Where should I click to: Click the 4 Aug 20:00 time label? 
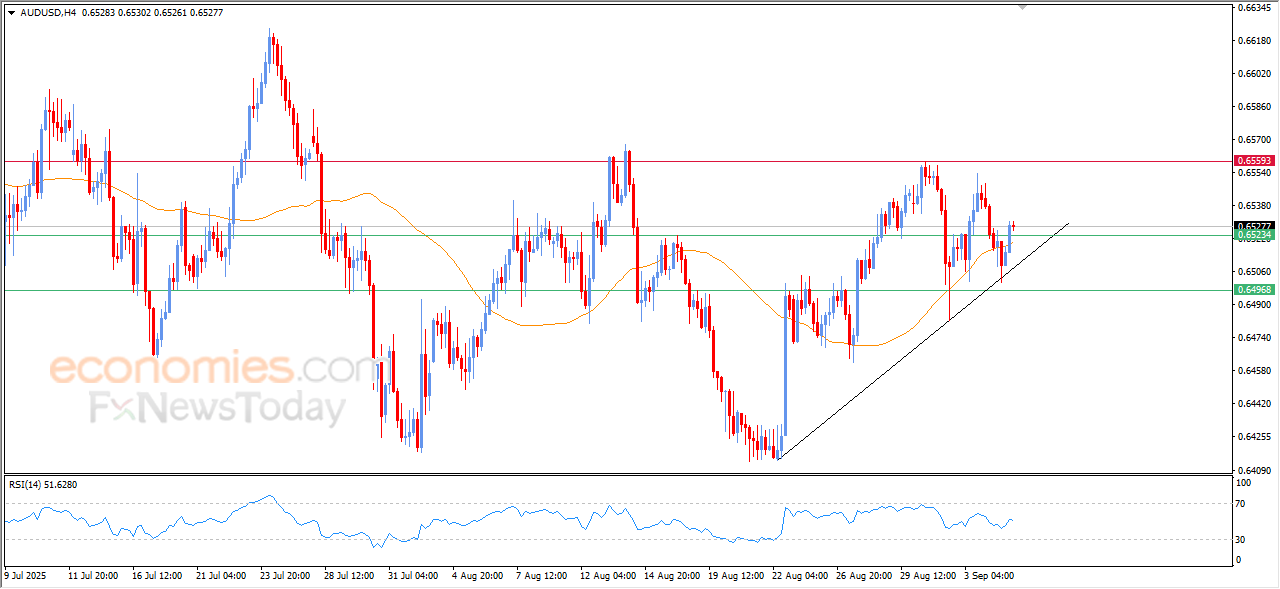tap(476, 577)
